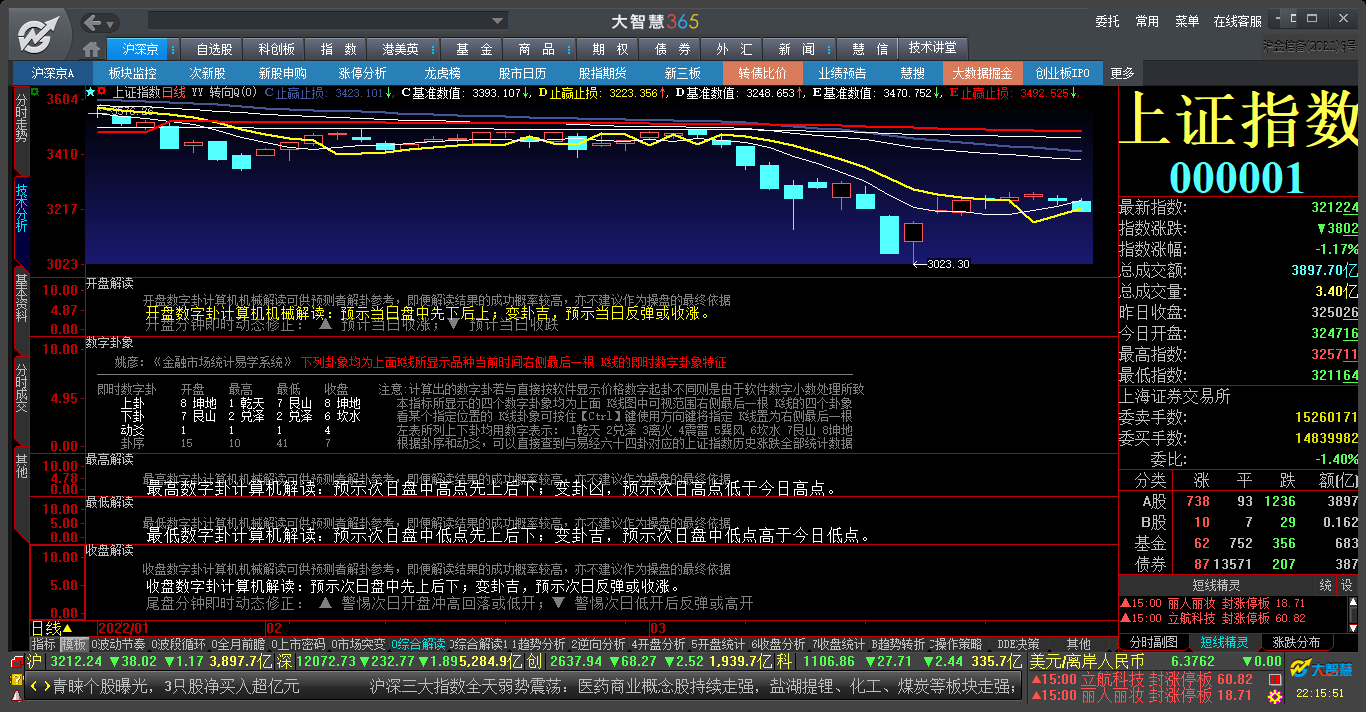Click 大数据掘金 orange button
Image resolution: width=1366 pixels, height=712 pixels.
click(x=982, y=73)
